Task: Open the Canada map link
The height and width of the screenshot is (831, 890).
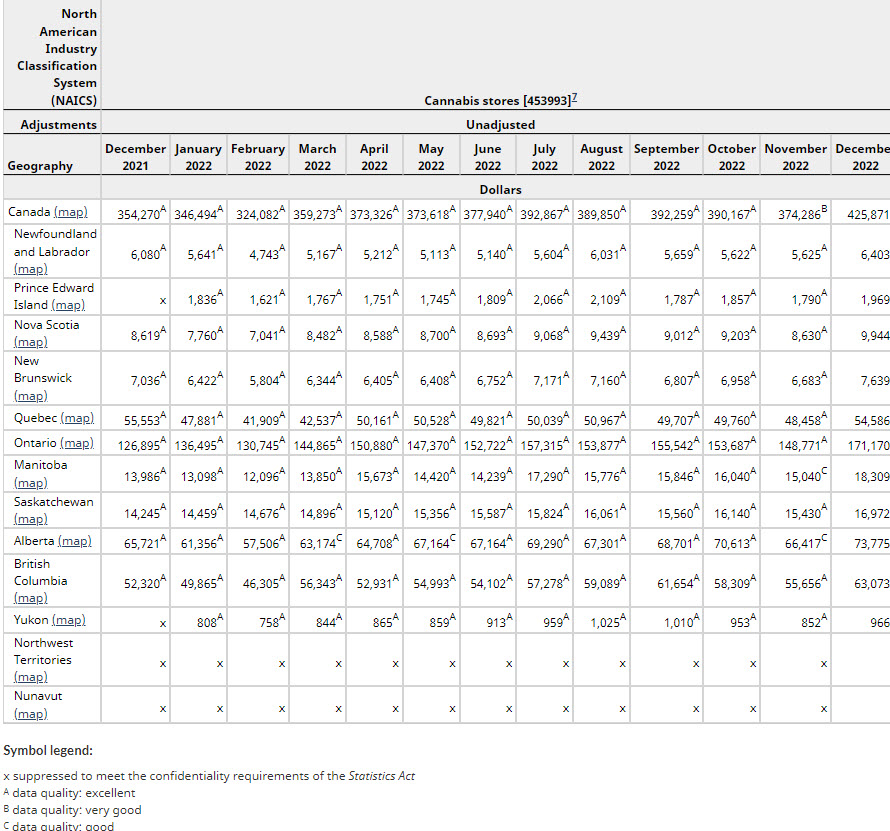Action: (71, 212)
